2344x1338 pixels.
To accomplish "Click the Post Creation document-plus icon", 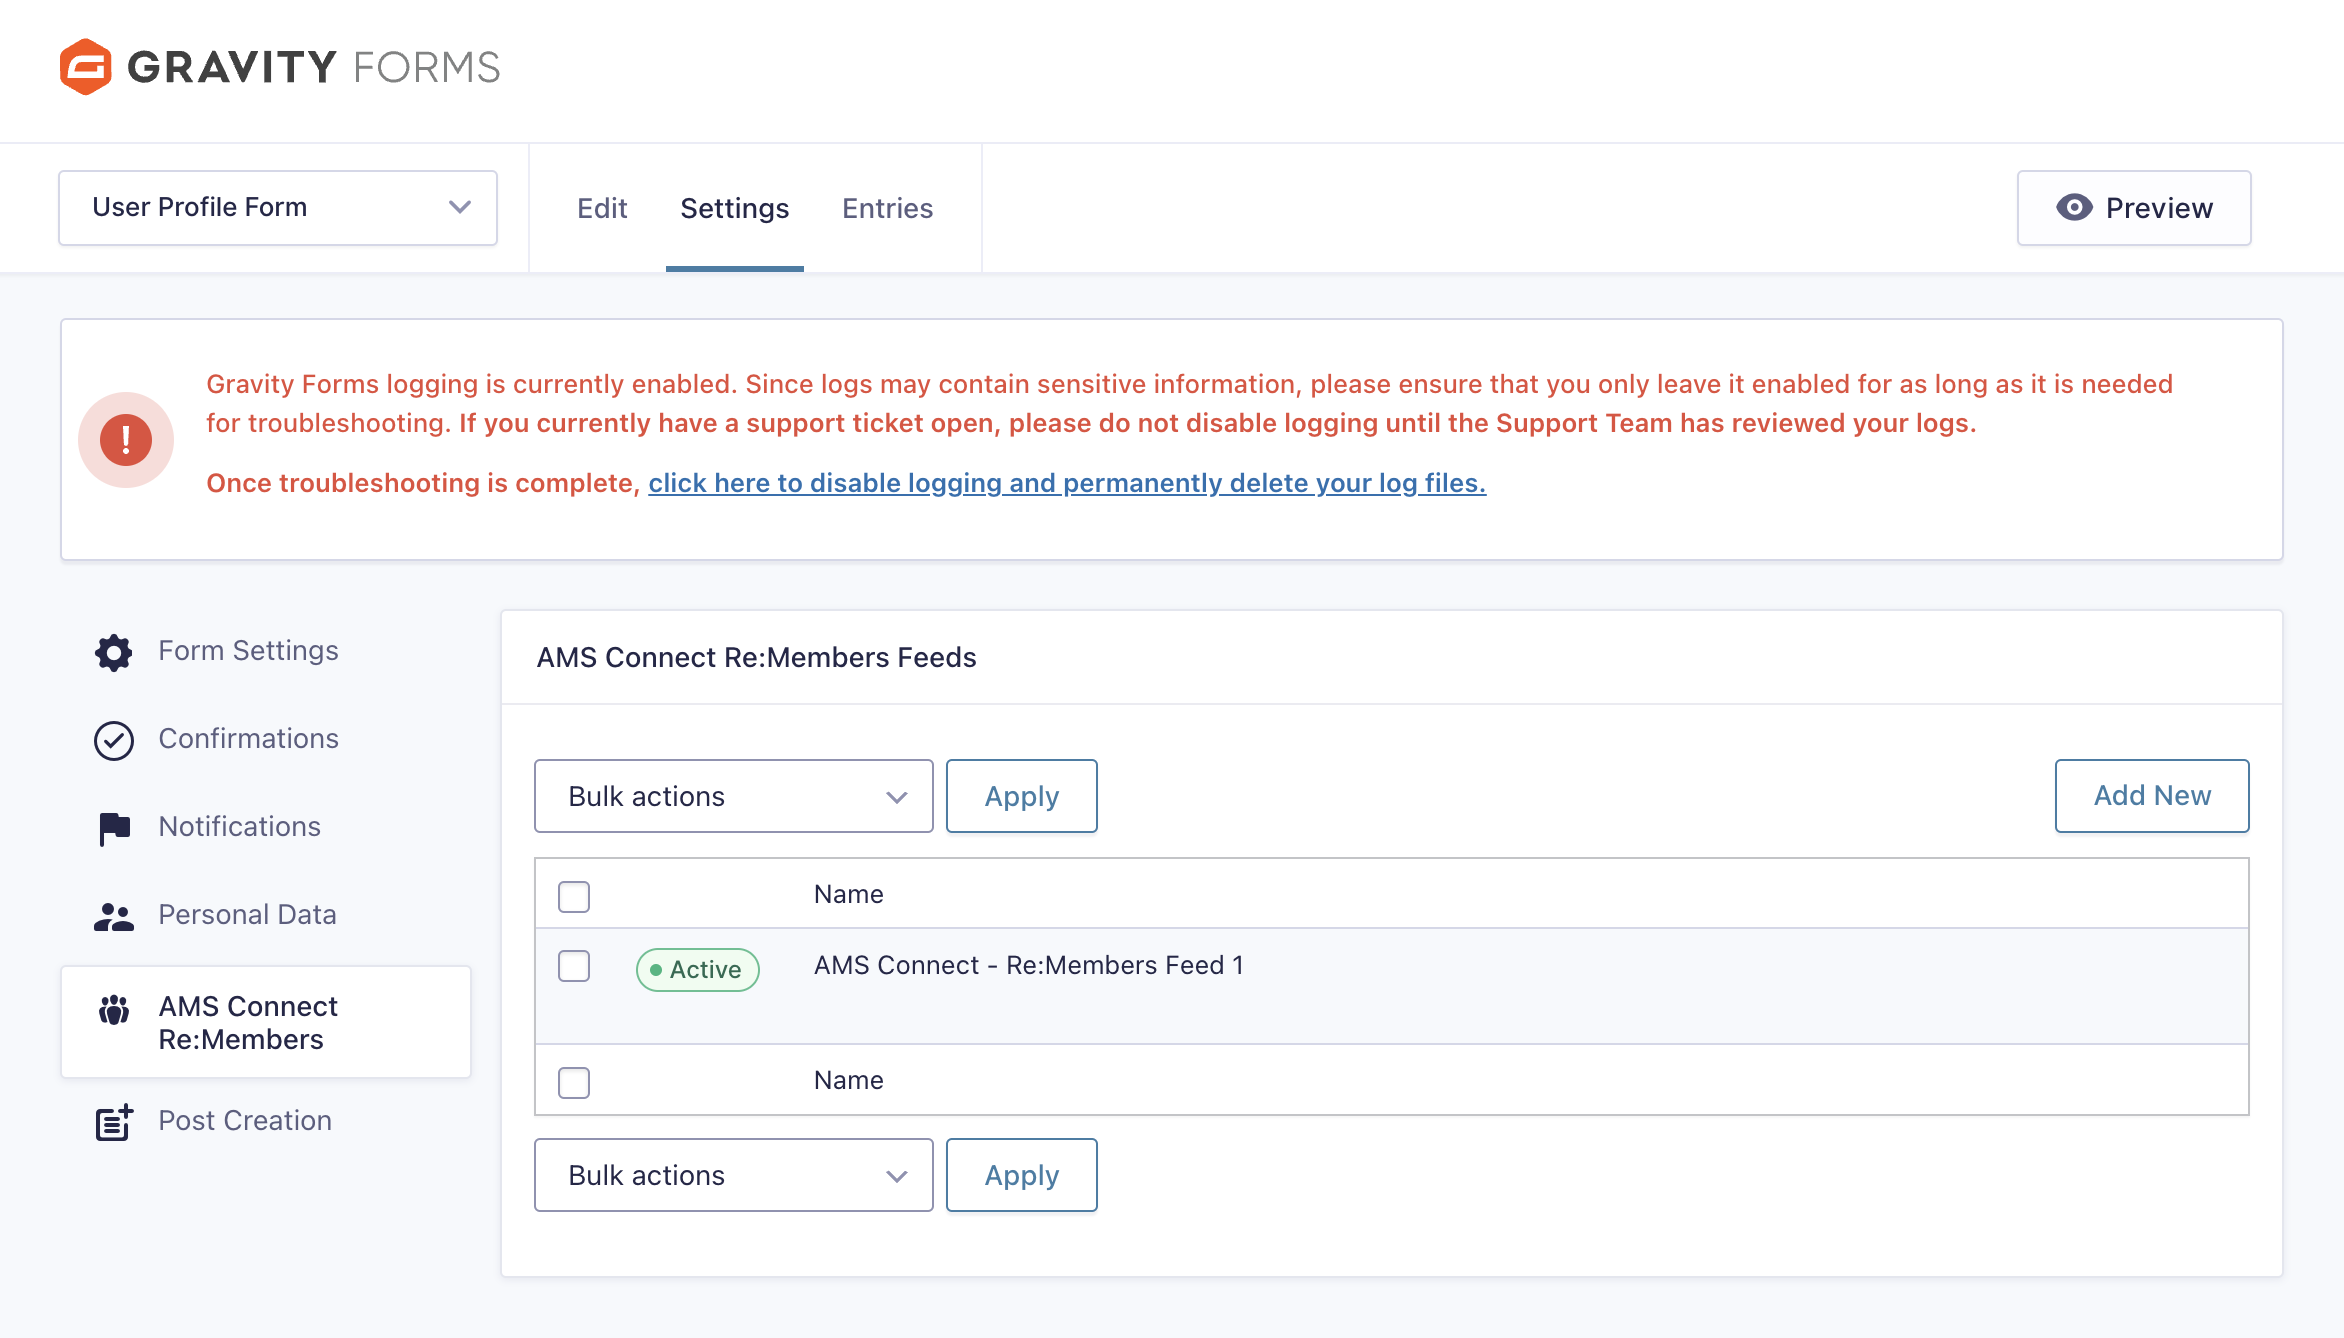I will 114,1122.
